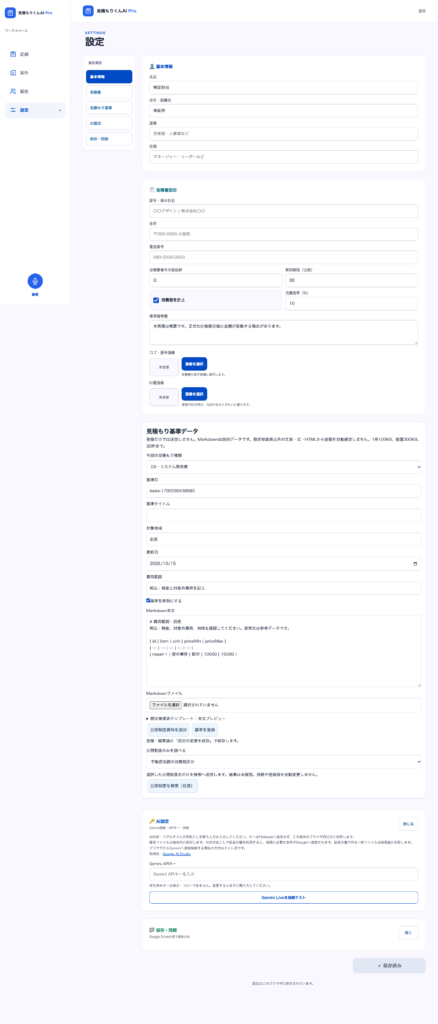Image resolution: width=438 pixels, height=1024 pixels.
Task: Open the 今回の見積もり種類 dropdown showing DX・システム開発費
Action: pyautogui.click(x=283, y=466)
